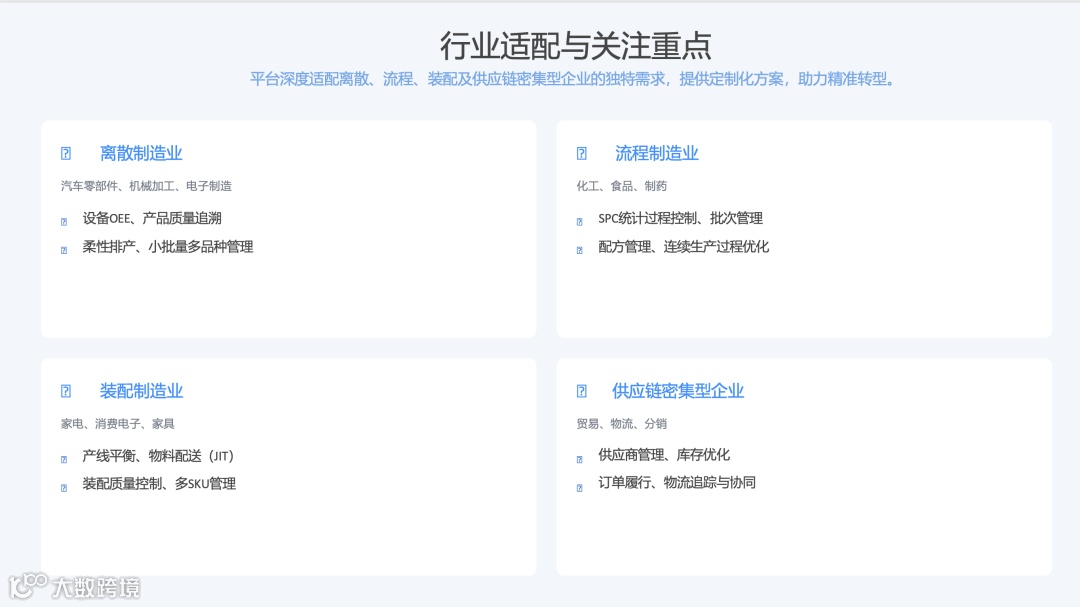Click the line 装配质量控制、多SKU管理
The width and height of the screenshot is (1080, 607).
click(159, 484)
